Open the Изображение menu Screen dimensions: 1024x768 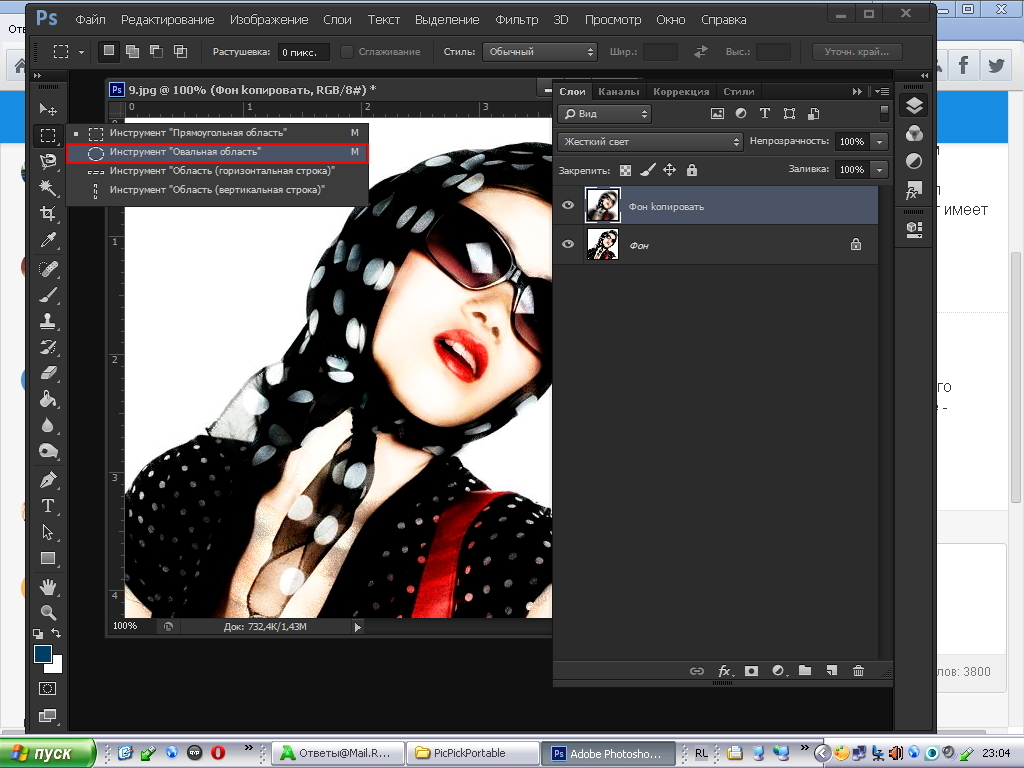pos(268,20)
